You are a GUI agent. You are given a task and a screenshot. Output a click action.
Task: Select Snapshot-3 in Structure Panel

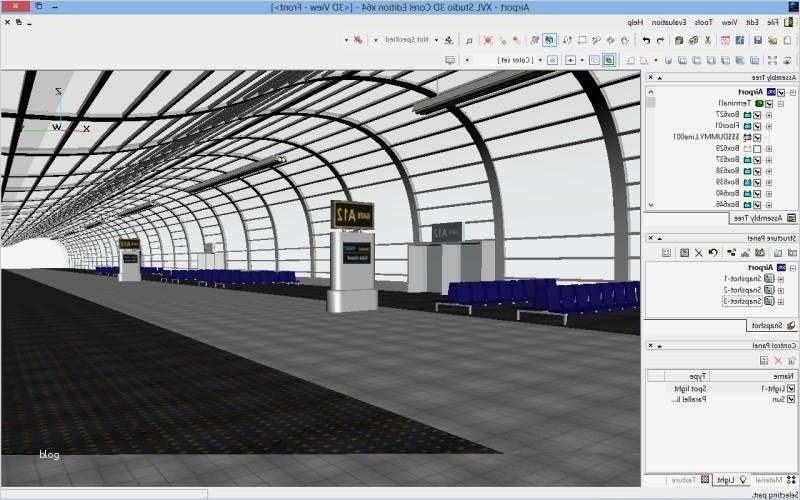pyautogui.click(x=743, y=302)
